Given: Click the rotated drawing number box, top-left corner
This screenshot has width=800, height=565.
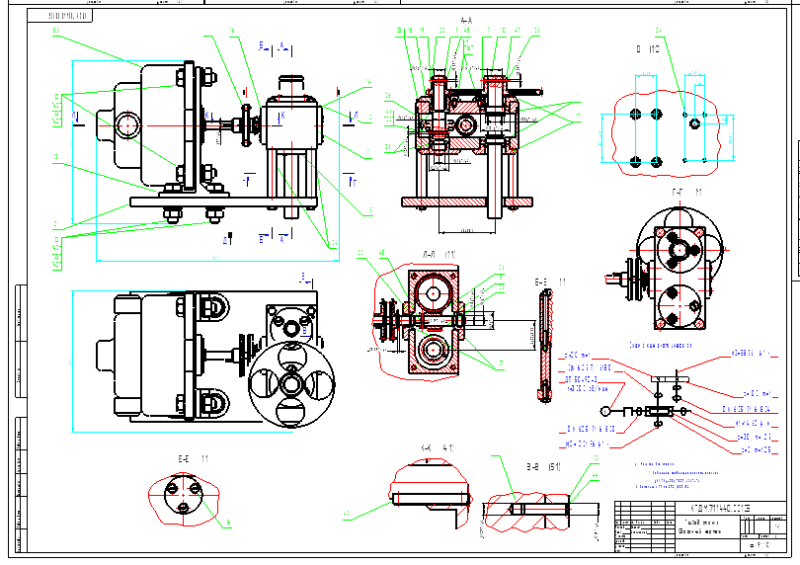Looking at the screenshot, I should (x=60, y=16).
